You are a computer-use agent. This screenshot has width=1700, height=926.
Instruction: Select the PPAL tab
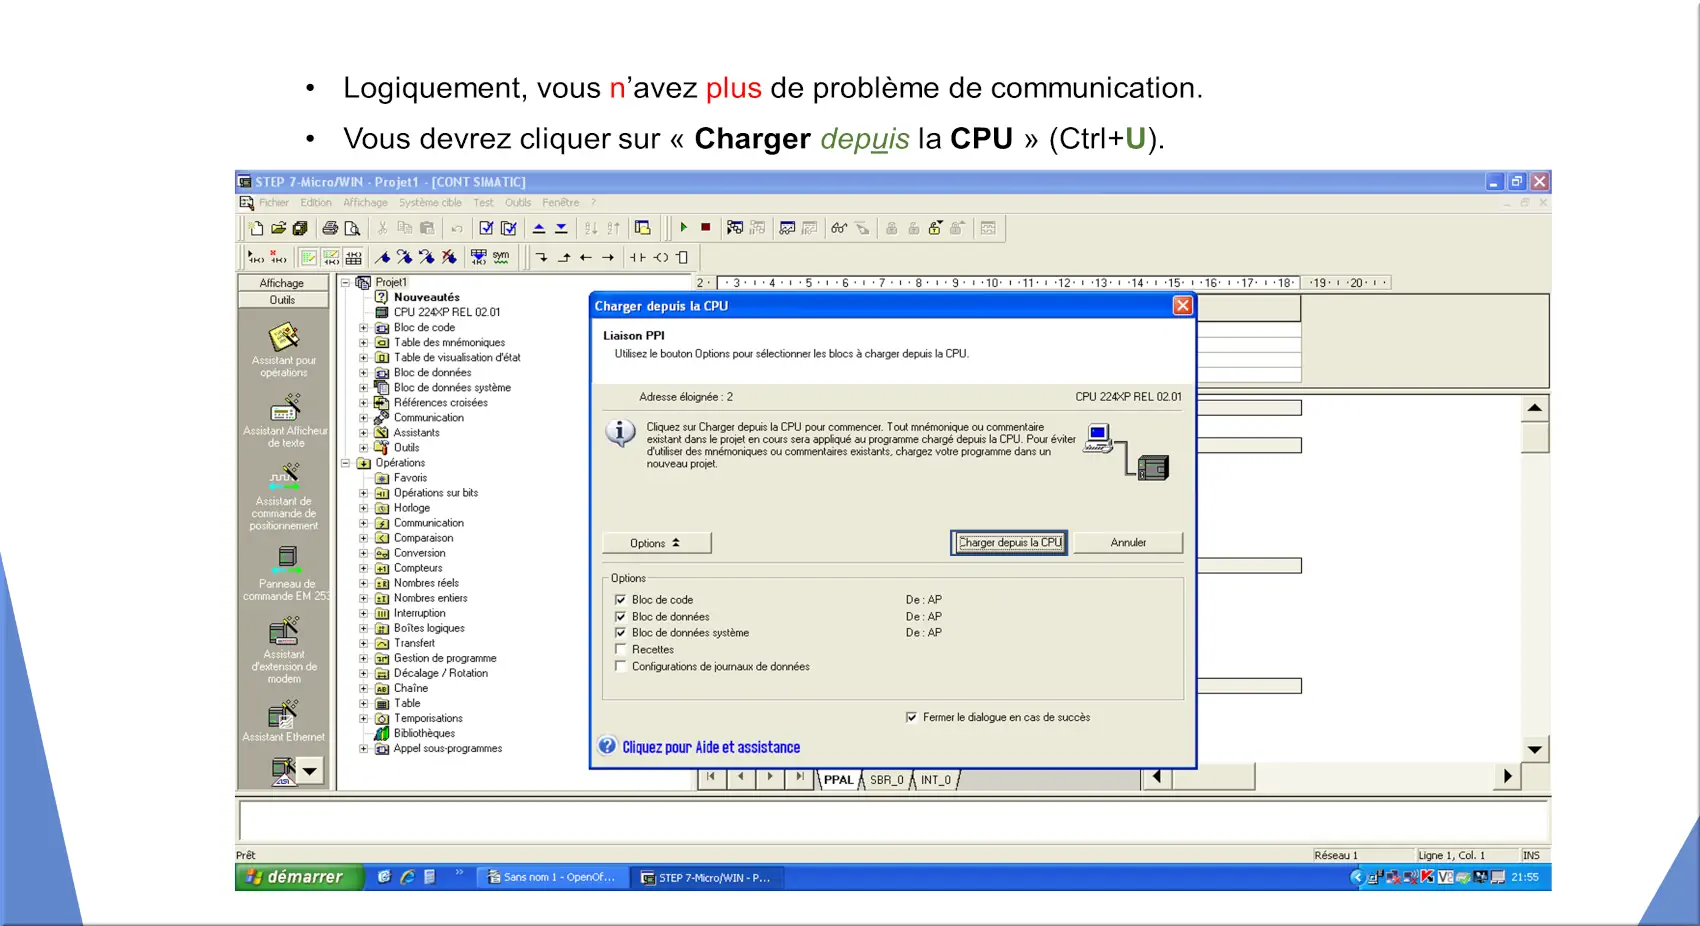coord(838,780)
